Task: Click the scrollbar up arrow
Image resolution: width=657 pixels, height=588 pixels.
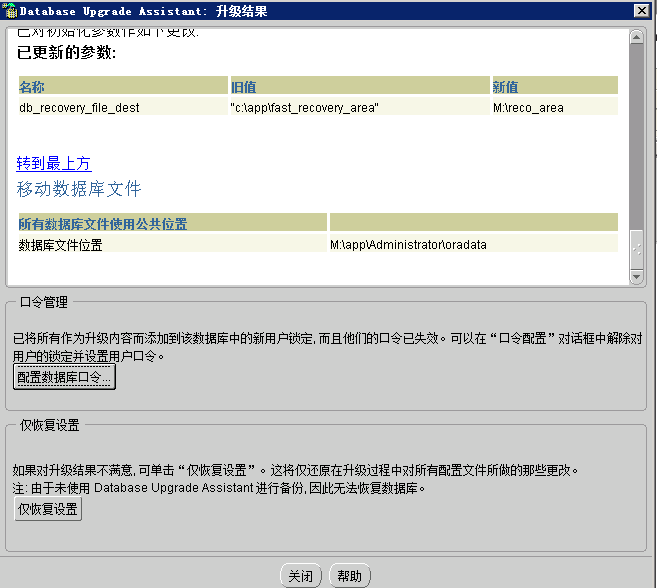Action: (636, 37)
